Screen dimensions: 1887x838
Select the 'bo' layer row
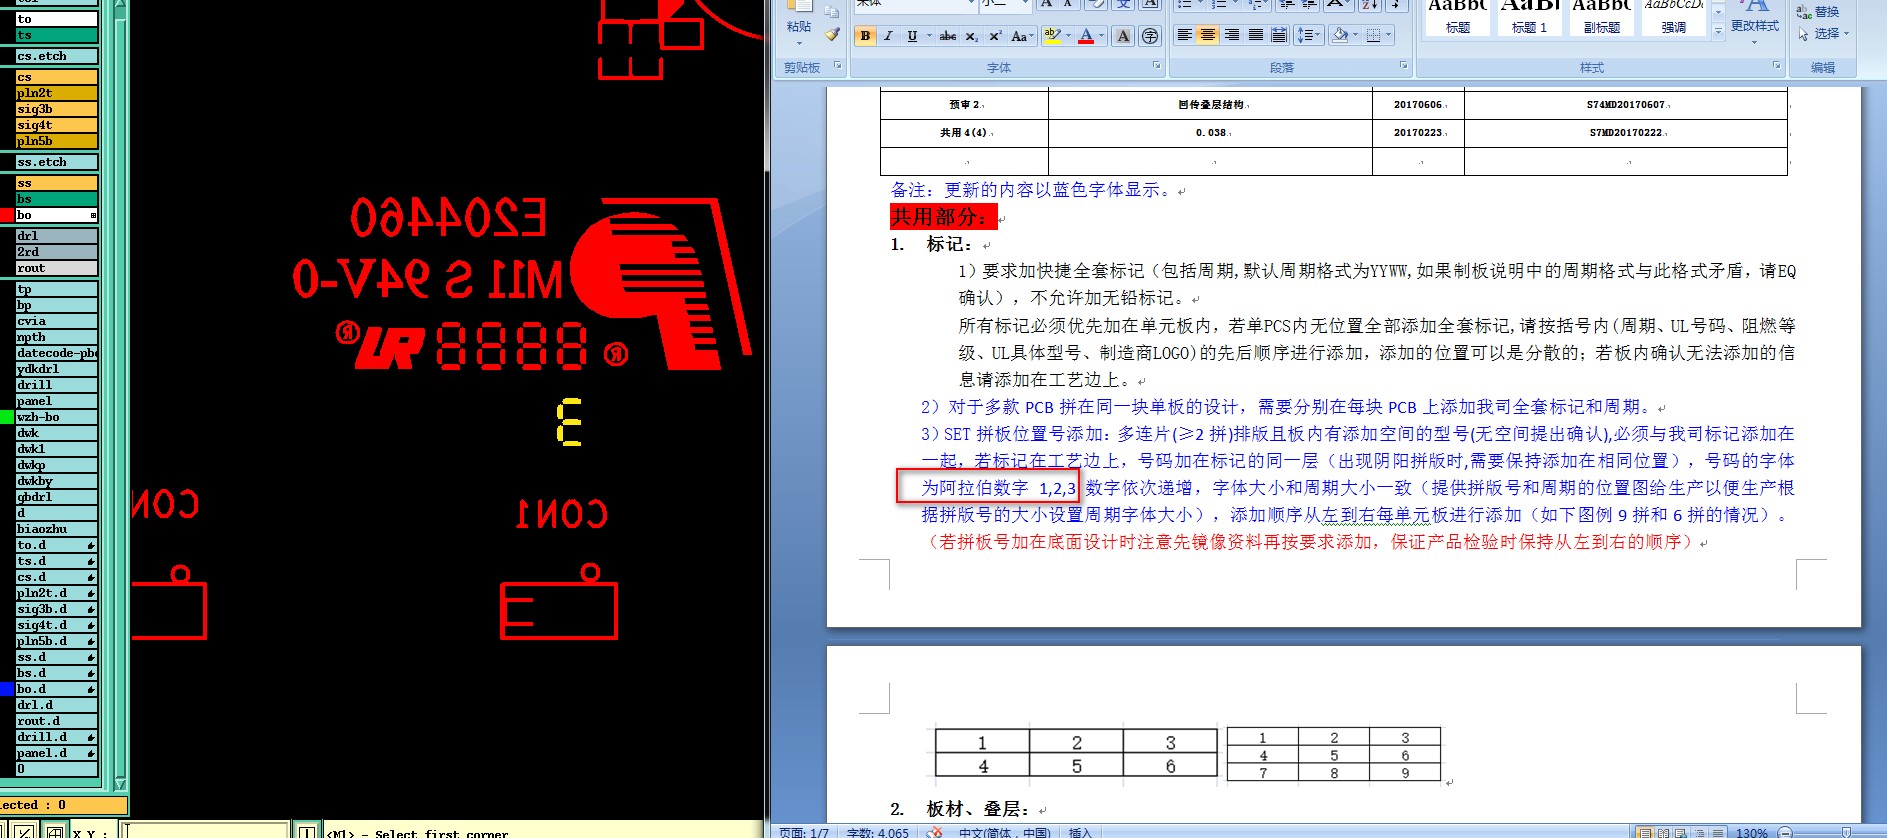click(57, 215)
